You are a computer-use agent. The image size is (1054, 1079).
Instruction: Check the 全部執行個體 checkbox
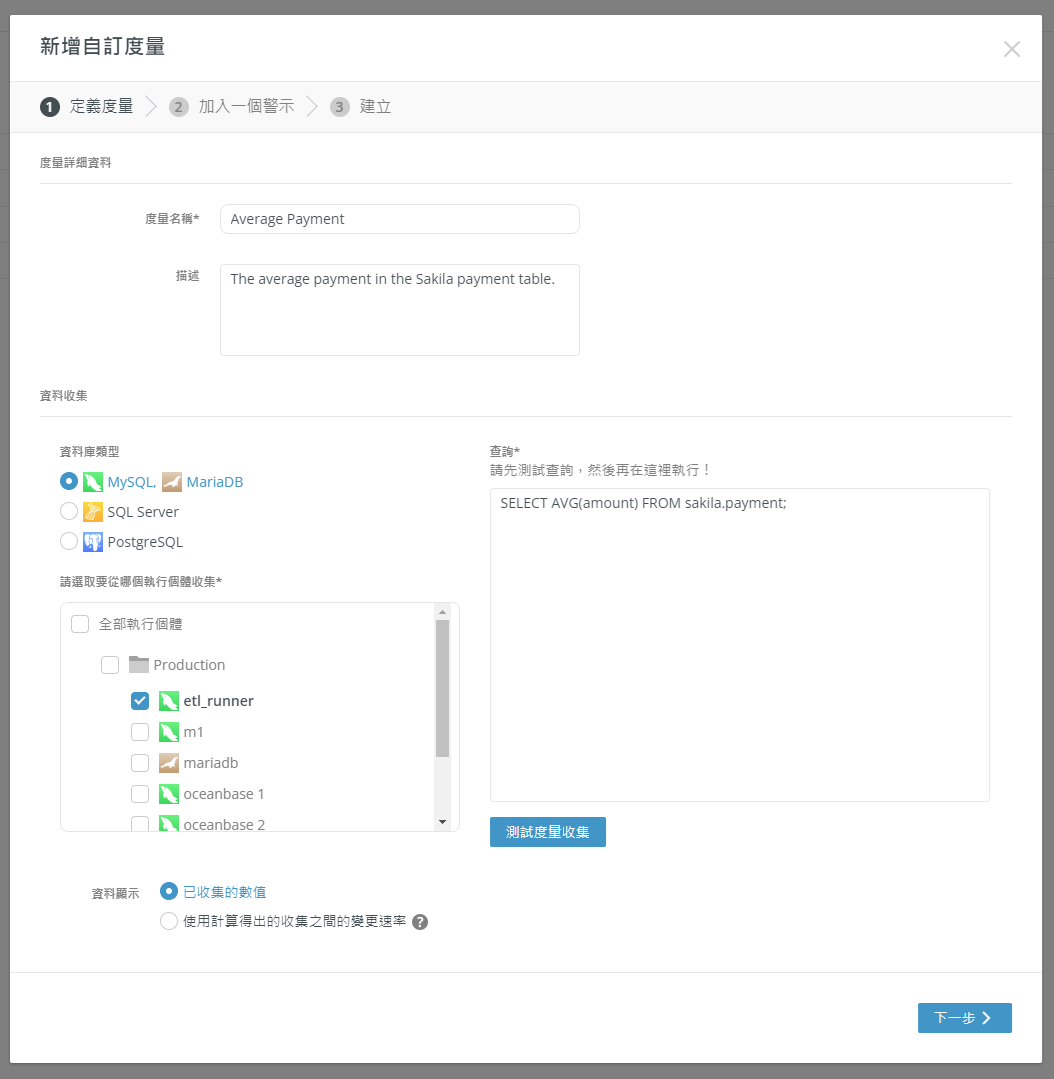pyautogui.click(x=80, y=624)
